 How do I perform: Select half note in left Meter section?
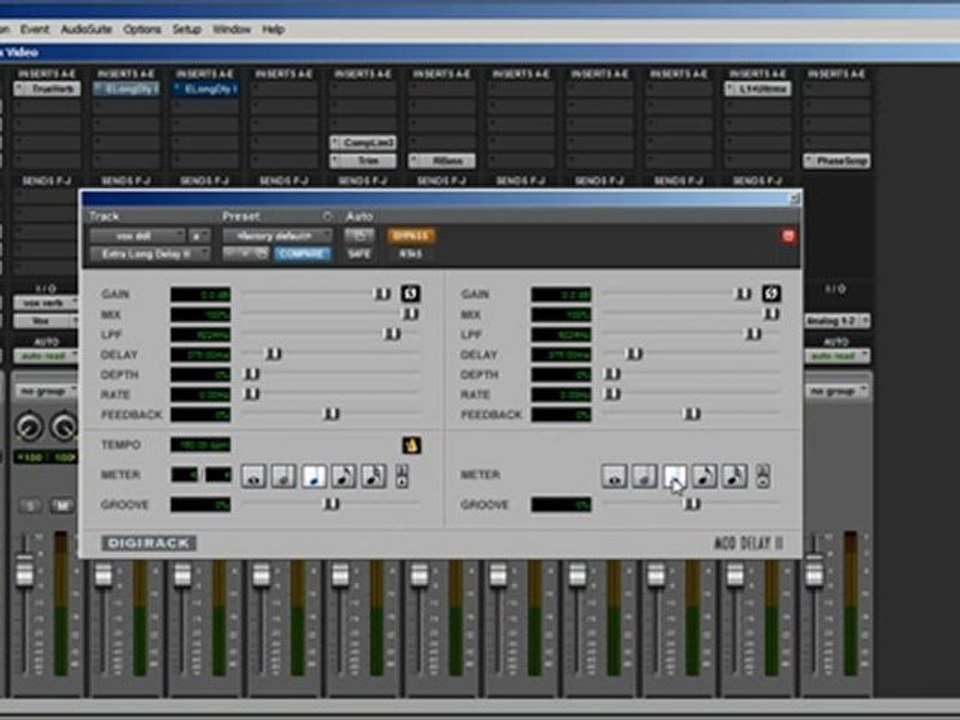(283, 476)
